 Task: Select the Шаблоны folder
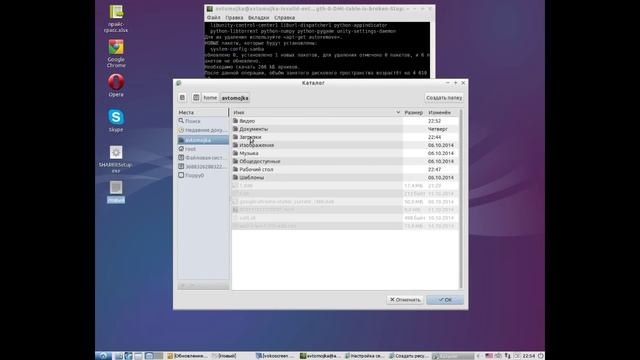pyautogui.click(x=345, y=178)
